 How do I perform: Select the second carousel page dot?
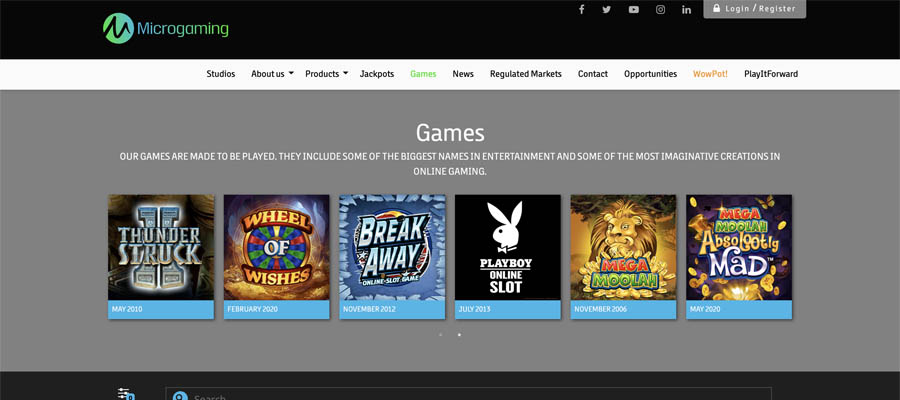point(459,335)
